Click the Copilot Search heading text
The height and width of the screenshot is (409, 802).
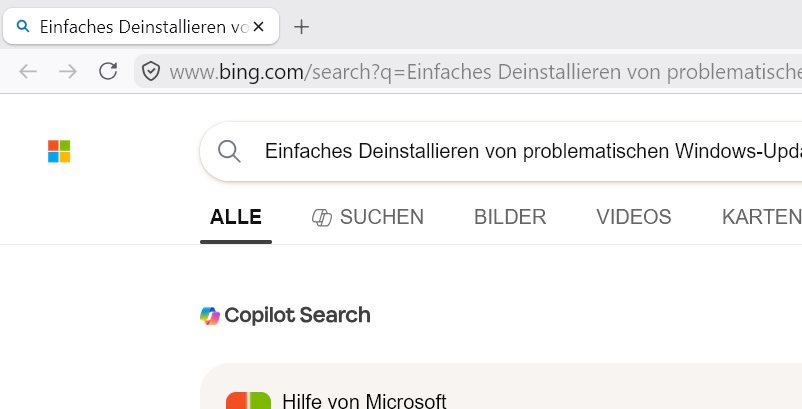coord(297,315)
